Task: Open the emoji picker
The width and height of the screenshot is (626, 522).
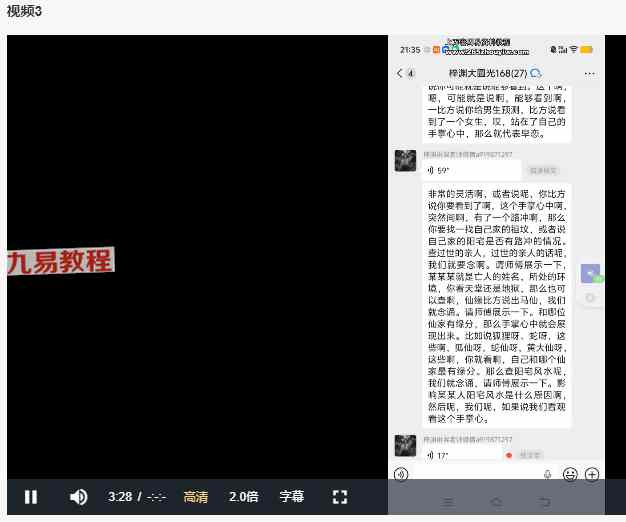Action: coord(570,474)
